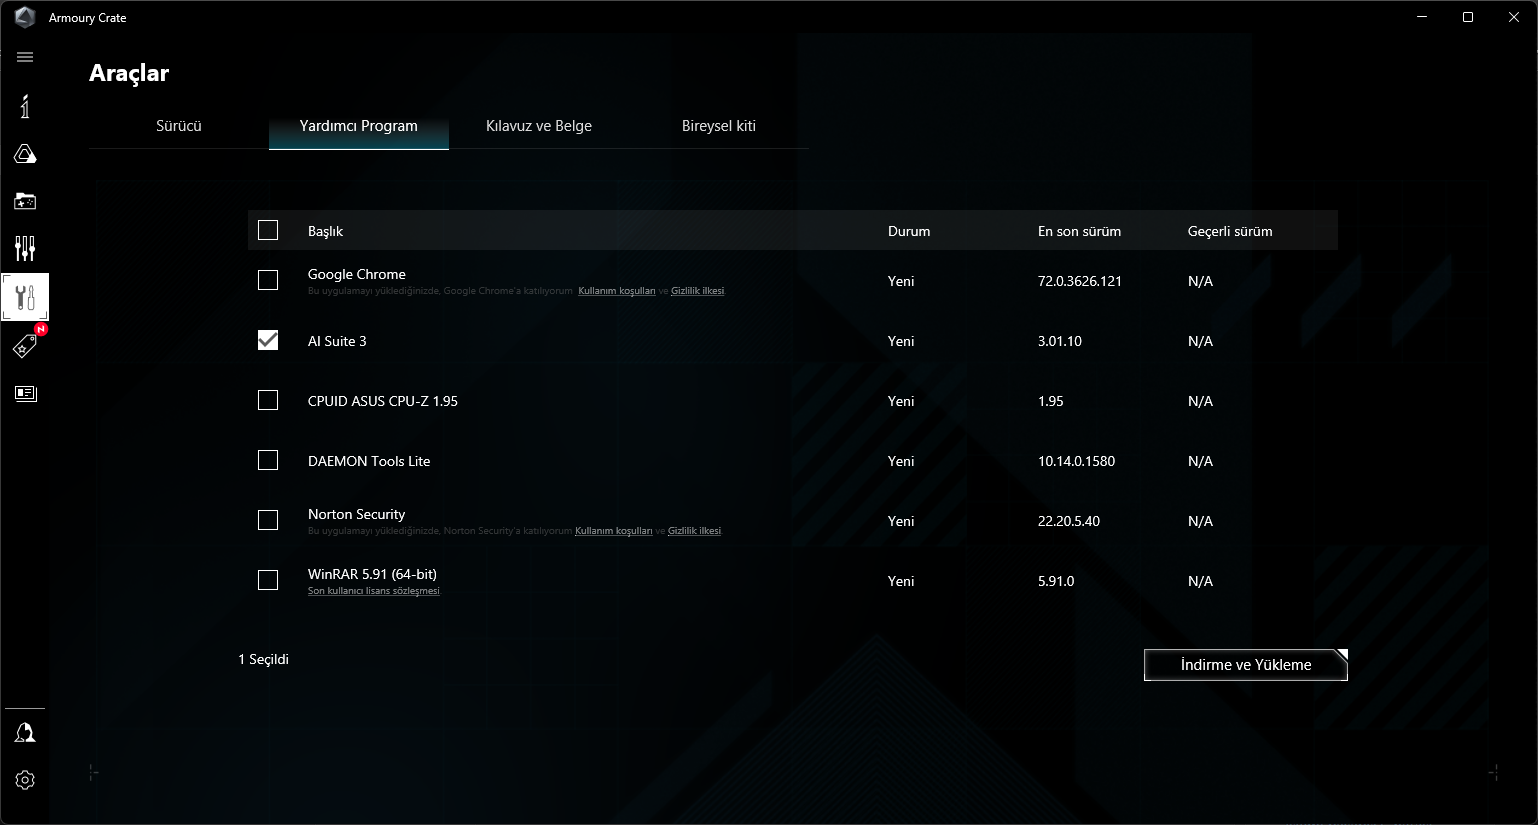The image size is (1538, 825).
Task: Click the Geçerli sürüm column header
Action: 1230,231
